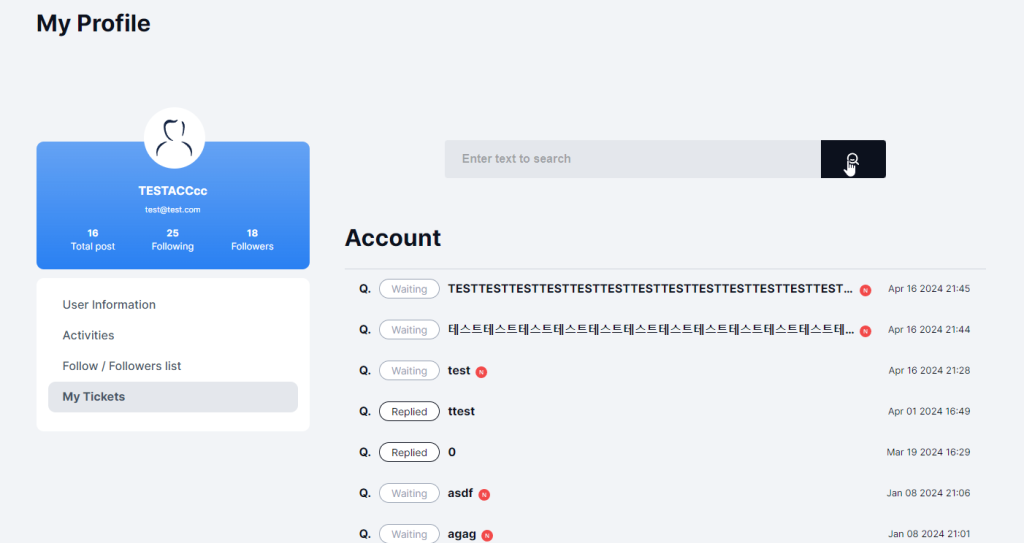Image resolution: width=1024 pixels, height=543 pixels.
Task: Click the 16 Total post stat
Action: pyautogui.click(x=93, y=239)
